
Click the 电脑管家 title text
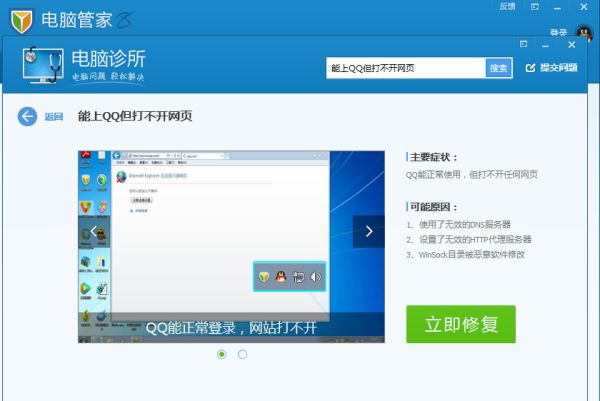click(x=77, y=20)
